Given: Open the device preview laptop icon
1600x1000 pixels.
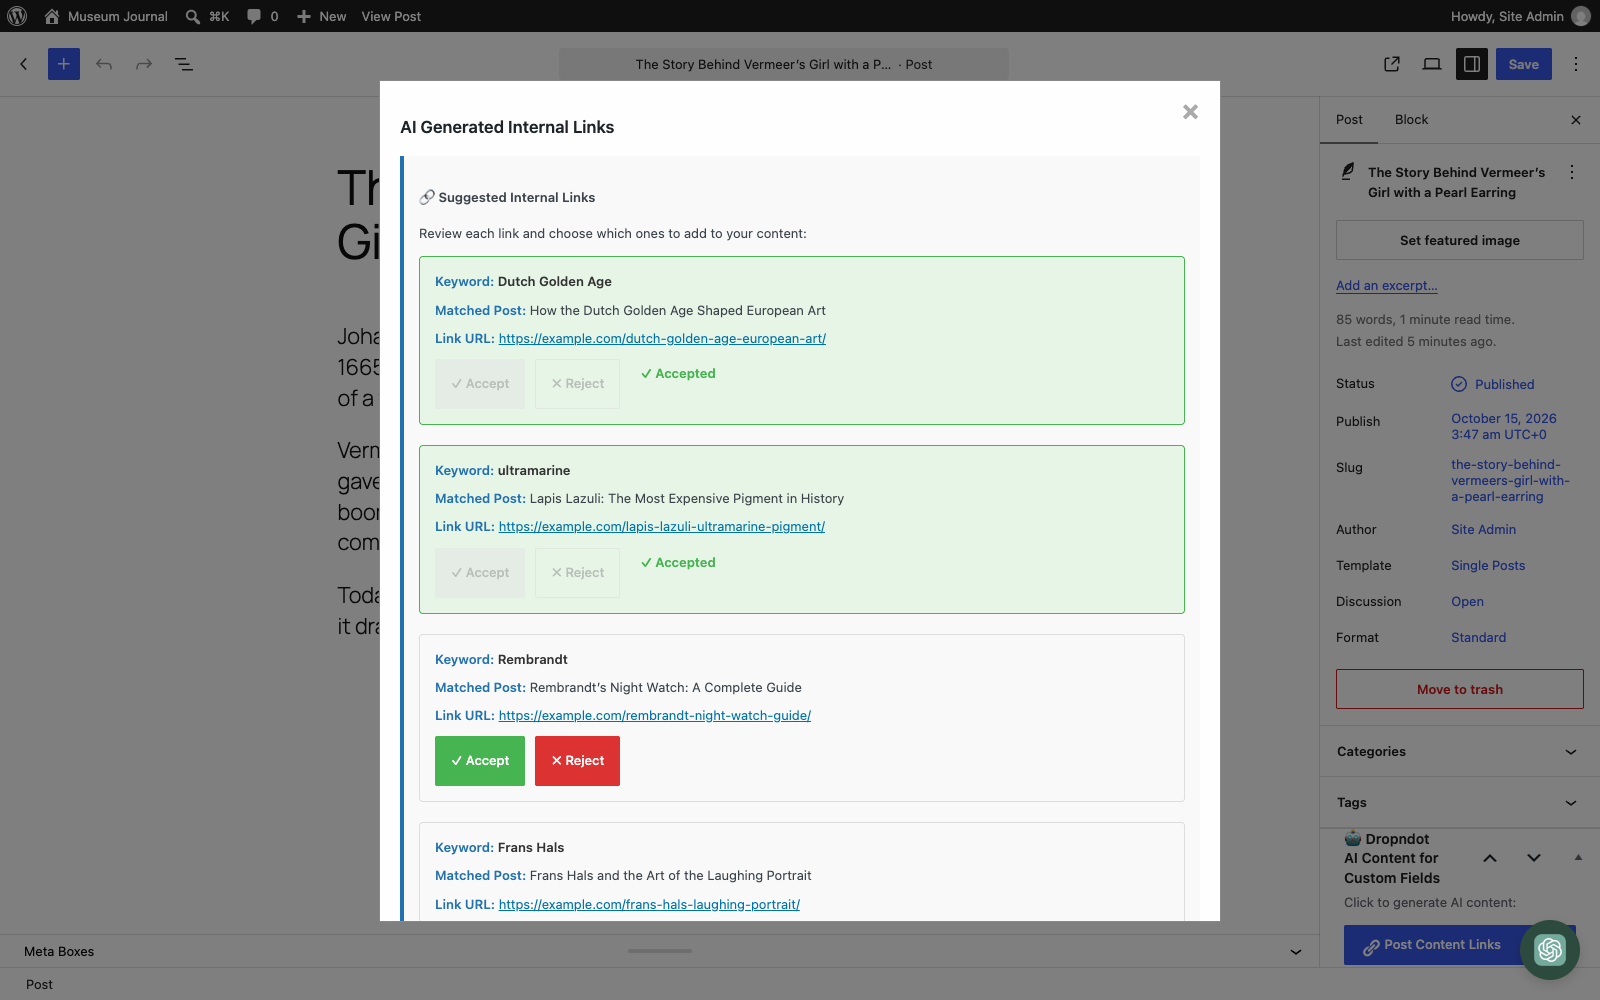Looking at the screenshot, I should coord(1432,64).
